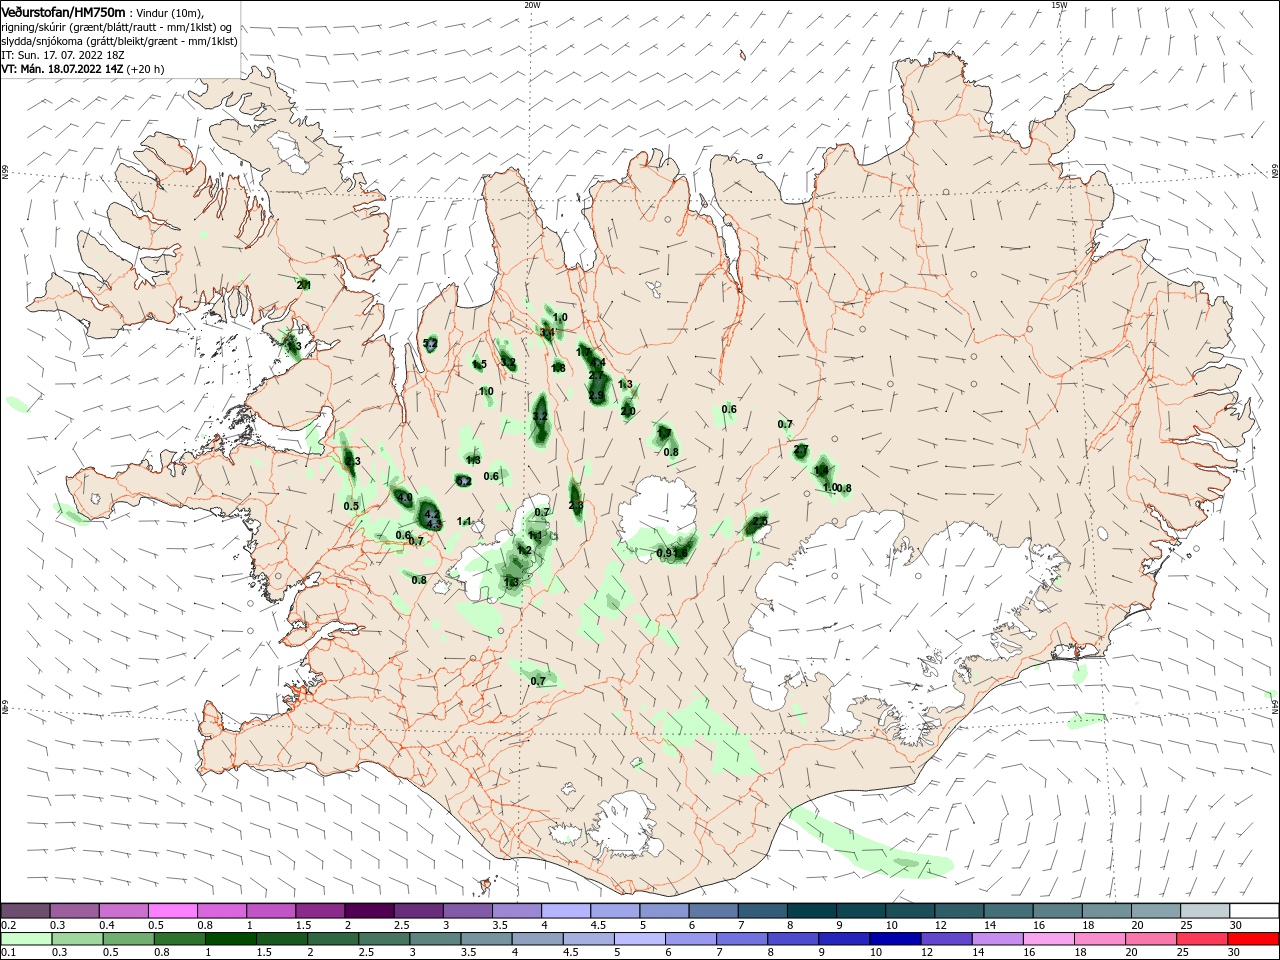The height and width of the screenshot is (960, 1280).
Task: Click the 2.9 precipitation value
Action: (x=596, y=397)
